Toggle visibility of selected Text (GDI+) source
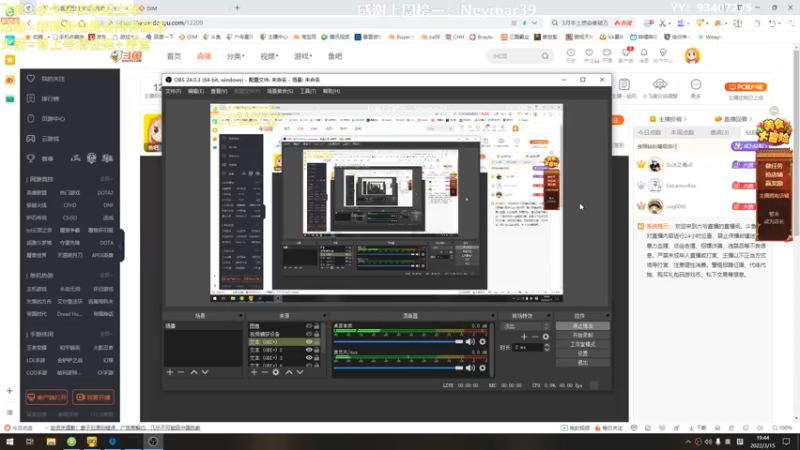 [x=309, y=342]
